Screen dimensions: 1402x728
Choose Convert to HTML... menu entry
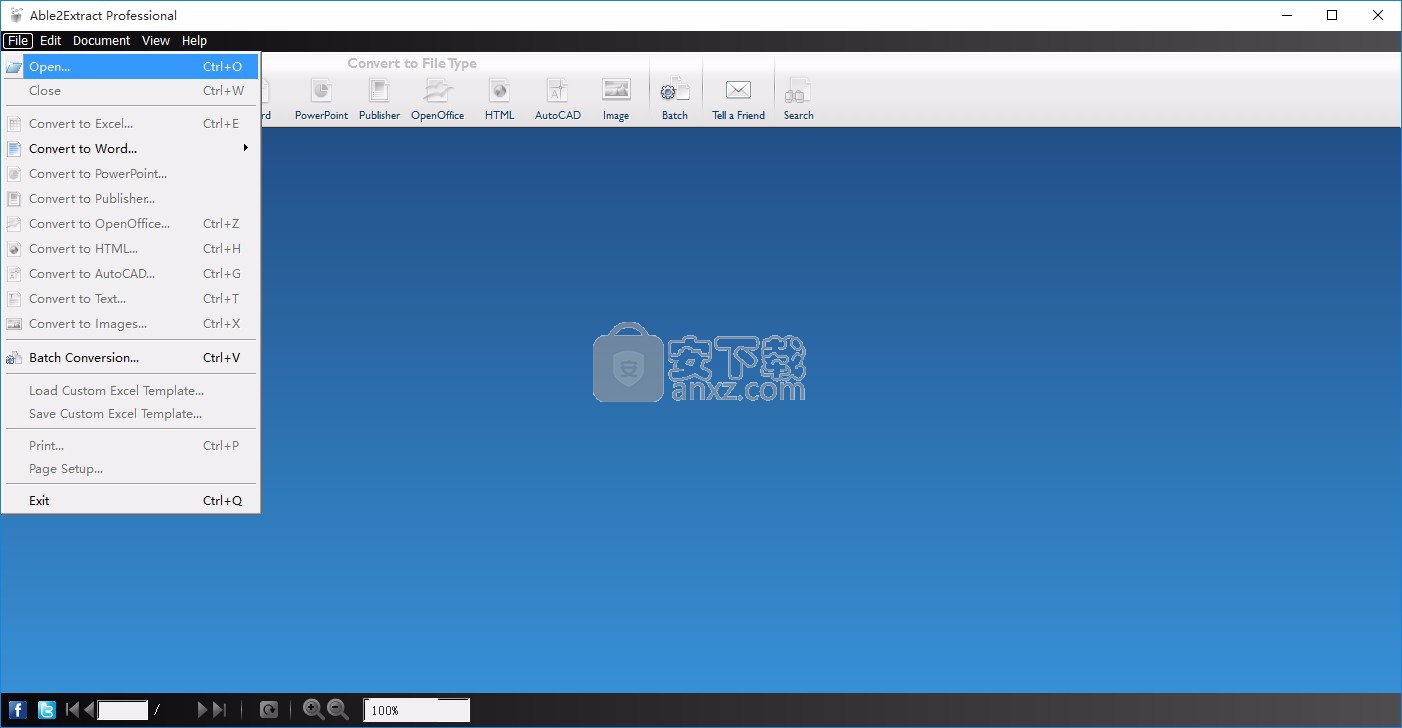pos(131,249)
